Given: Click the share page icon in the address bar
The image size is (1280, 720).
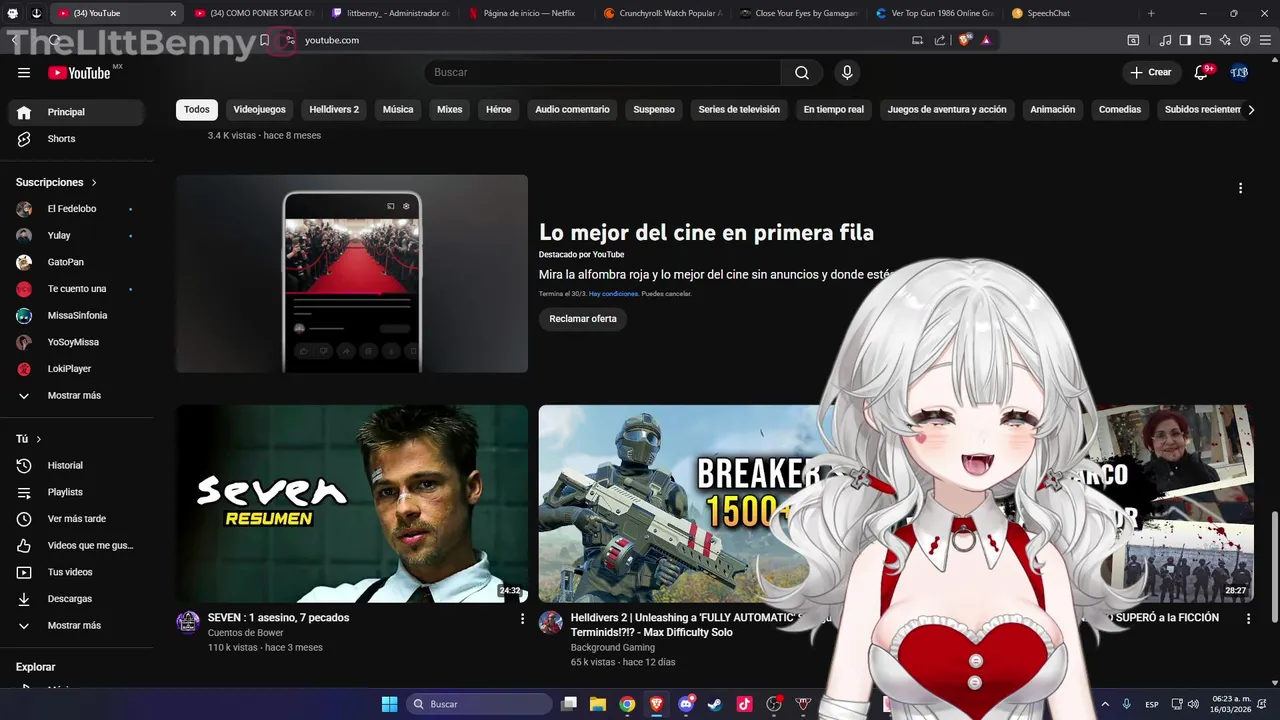Looking at the screenshot, I should coord(940,40).
